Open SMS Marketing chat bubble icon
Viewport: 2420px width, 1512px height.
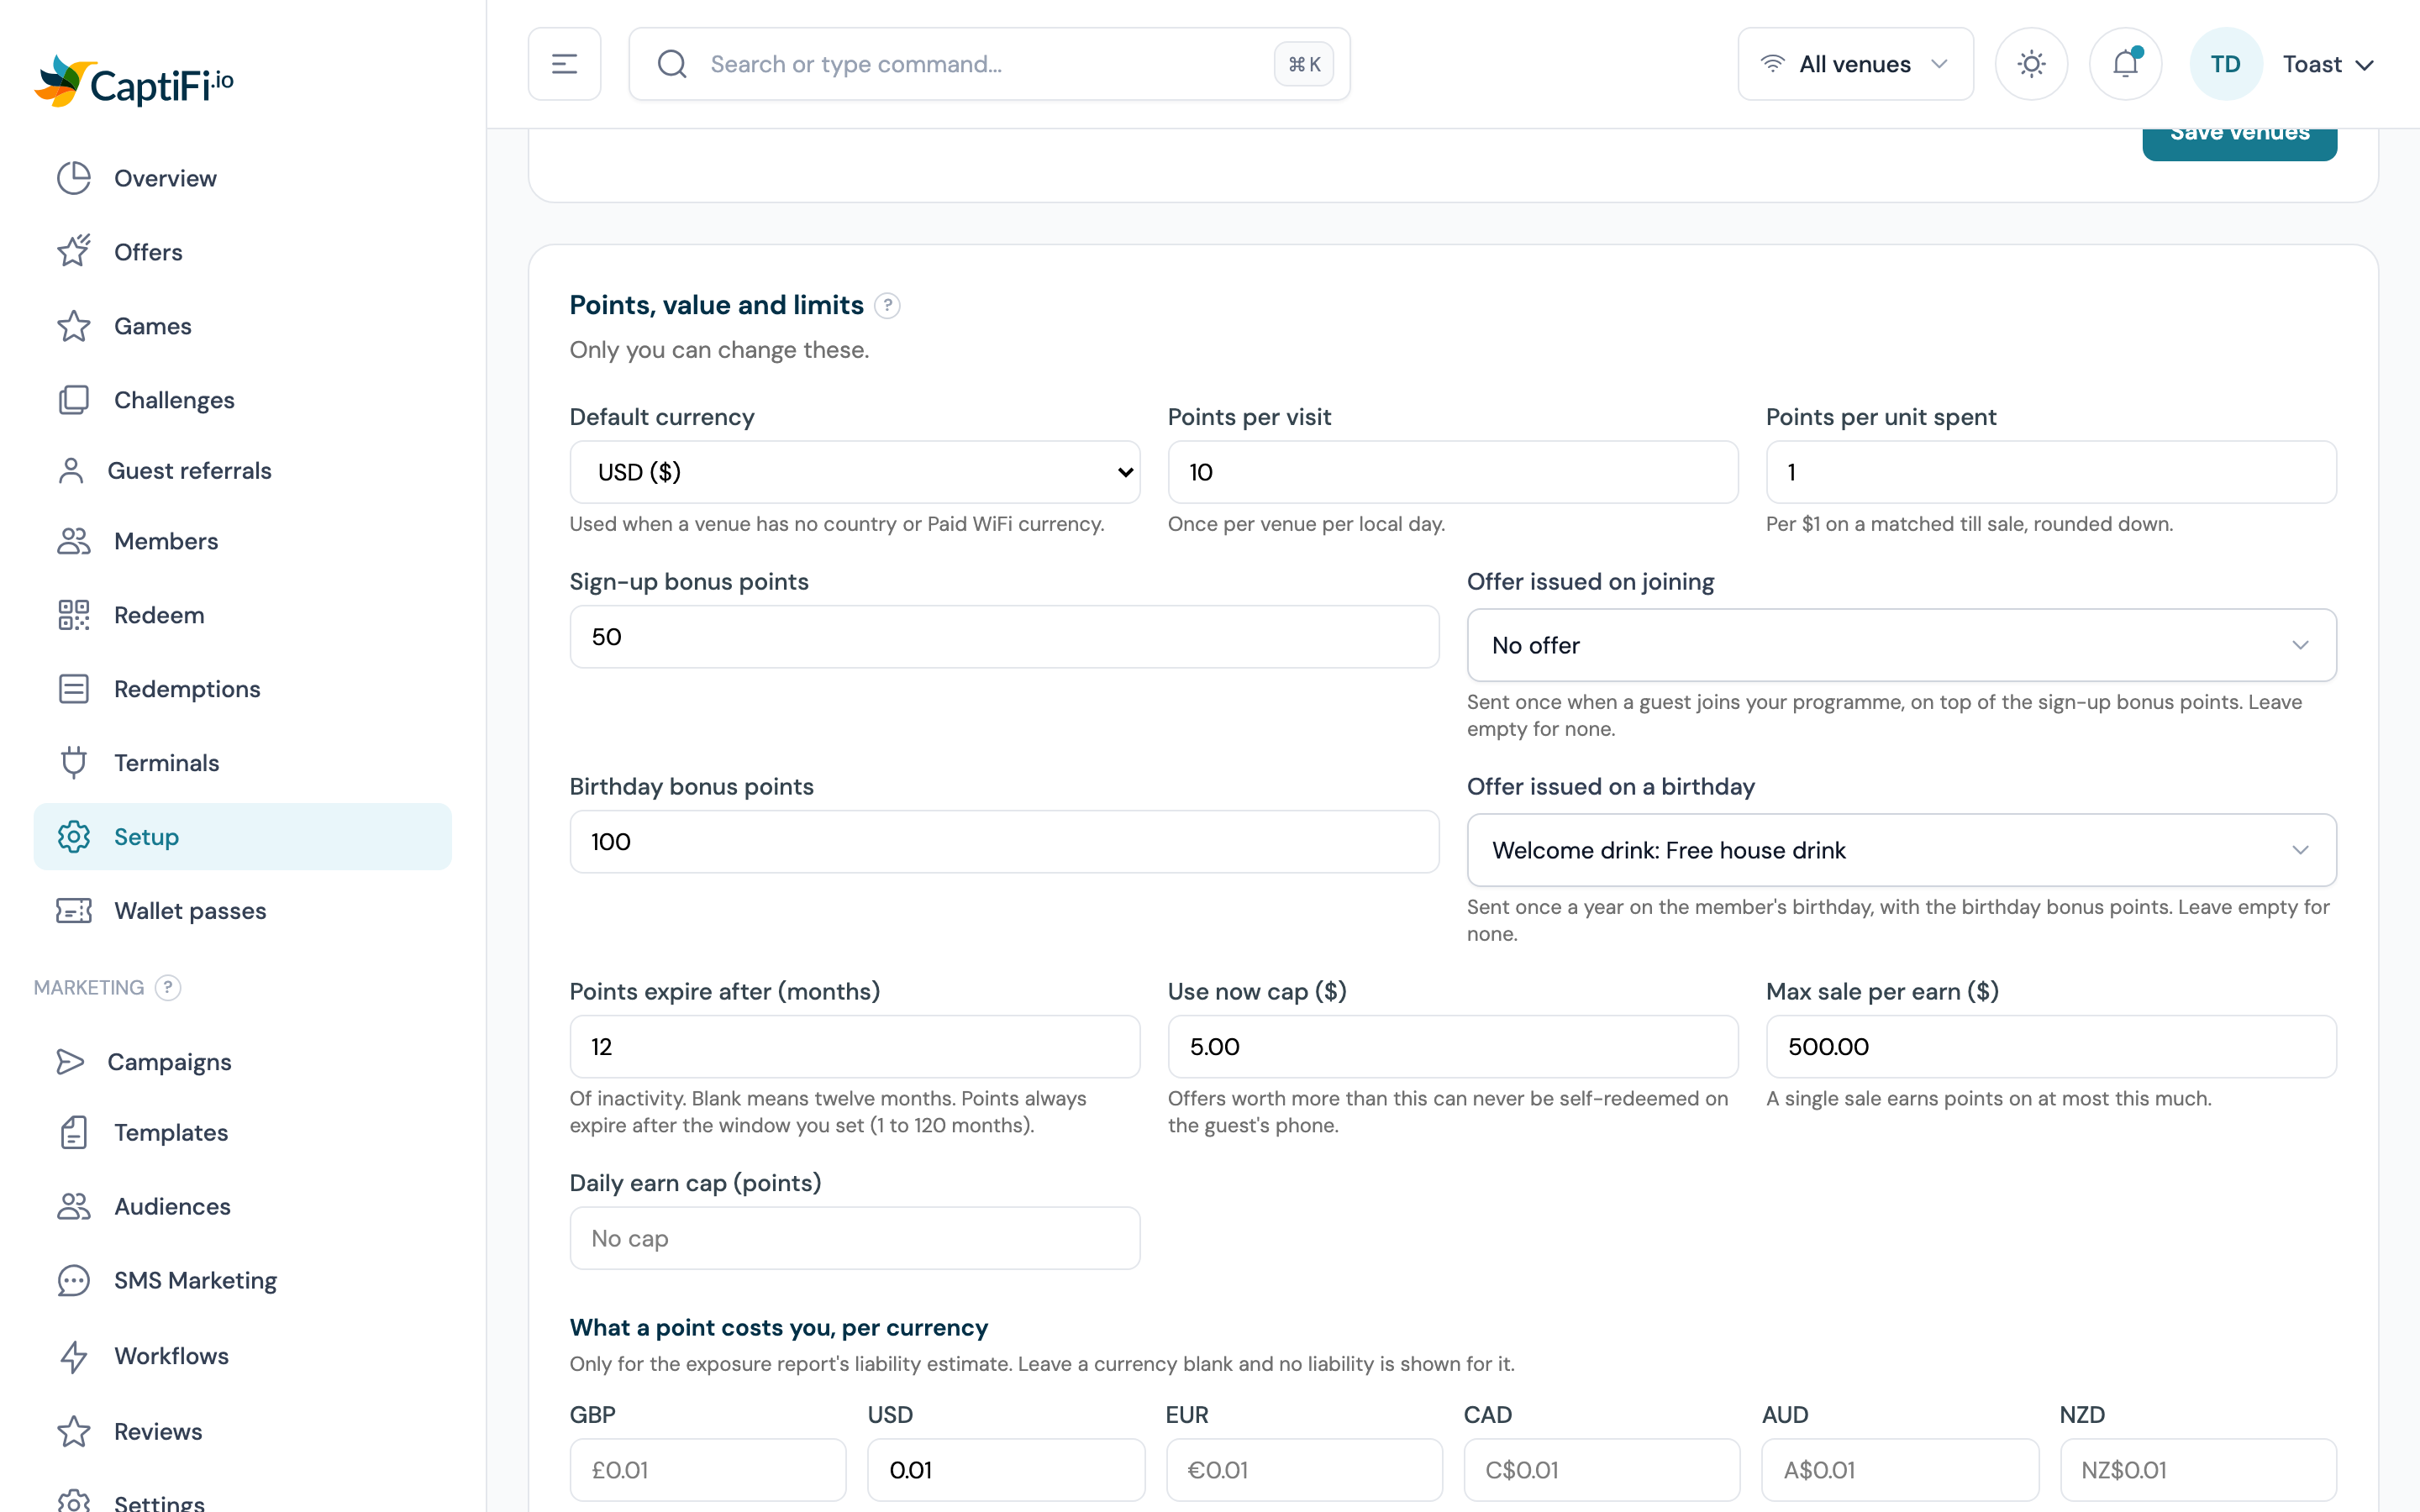tap(73, 1280)
